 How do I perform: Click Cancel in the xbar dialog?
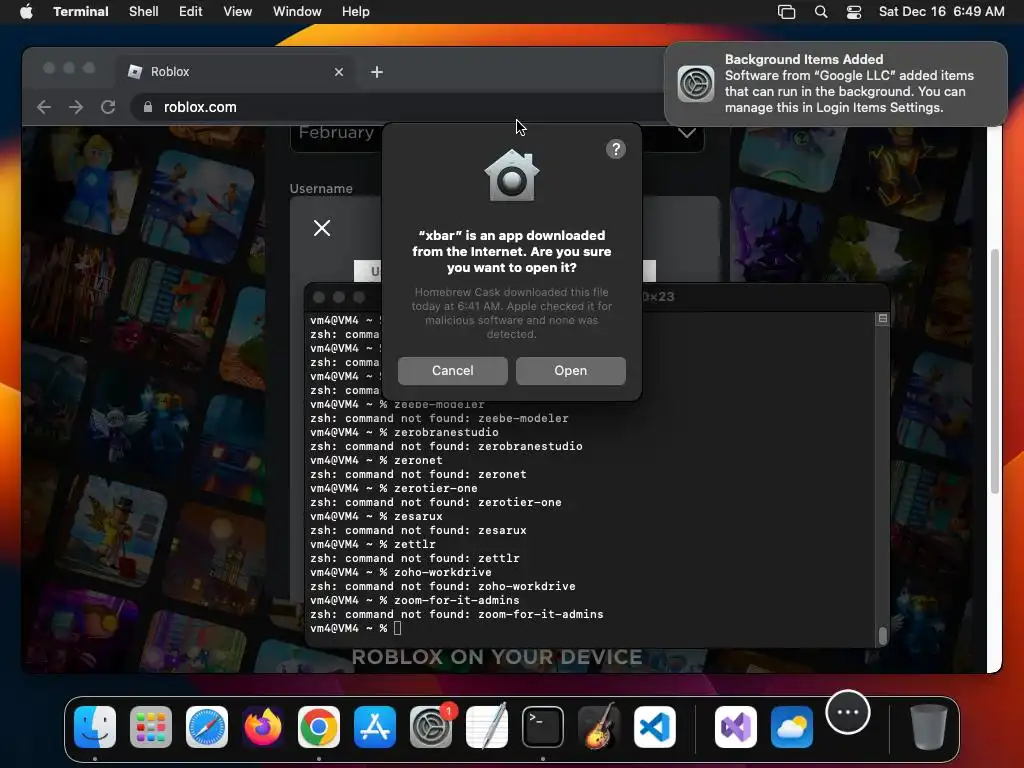point(453,370)
